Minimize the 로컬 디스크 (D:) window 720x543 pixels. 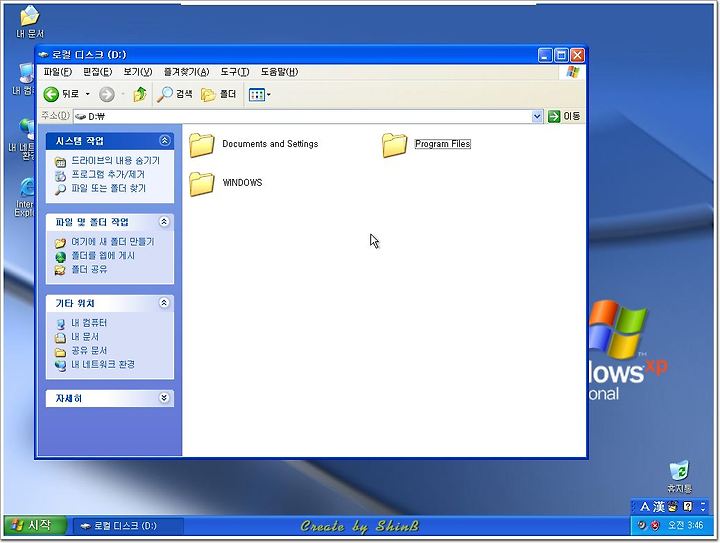click(x=545, y=56)
